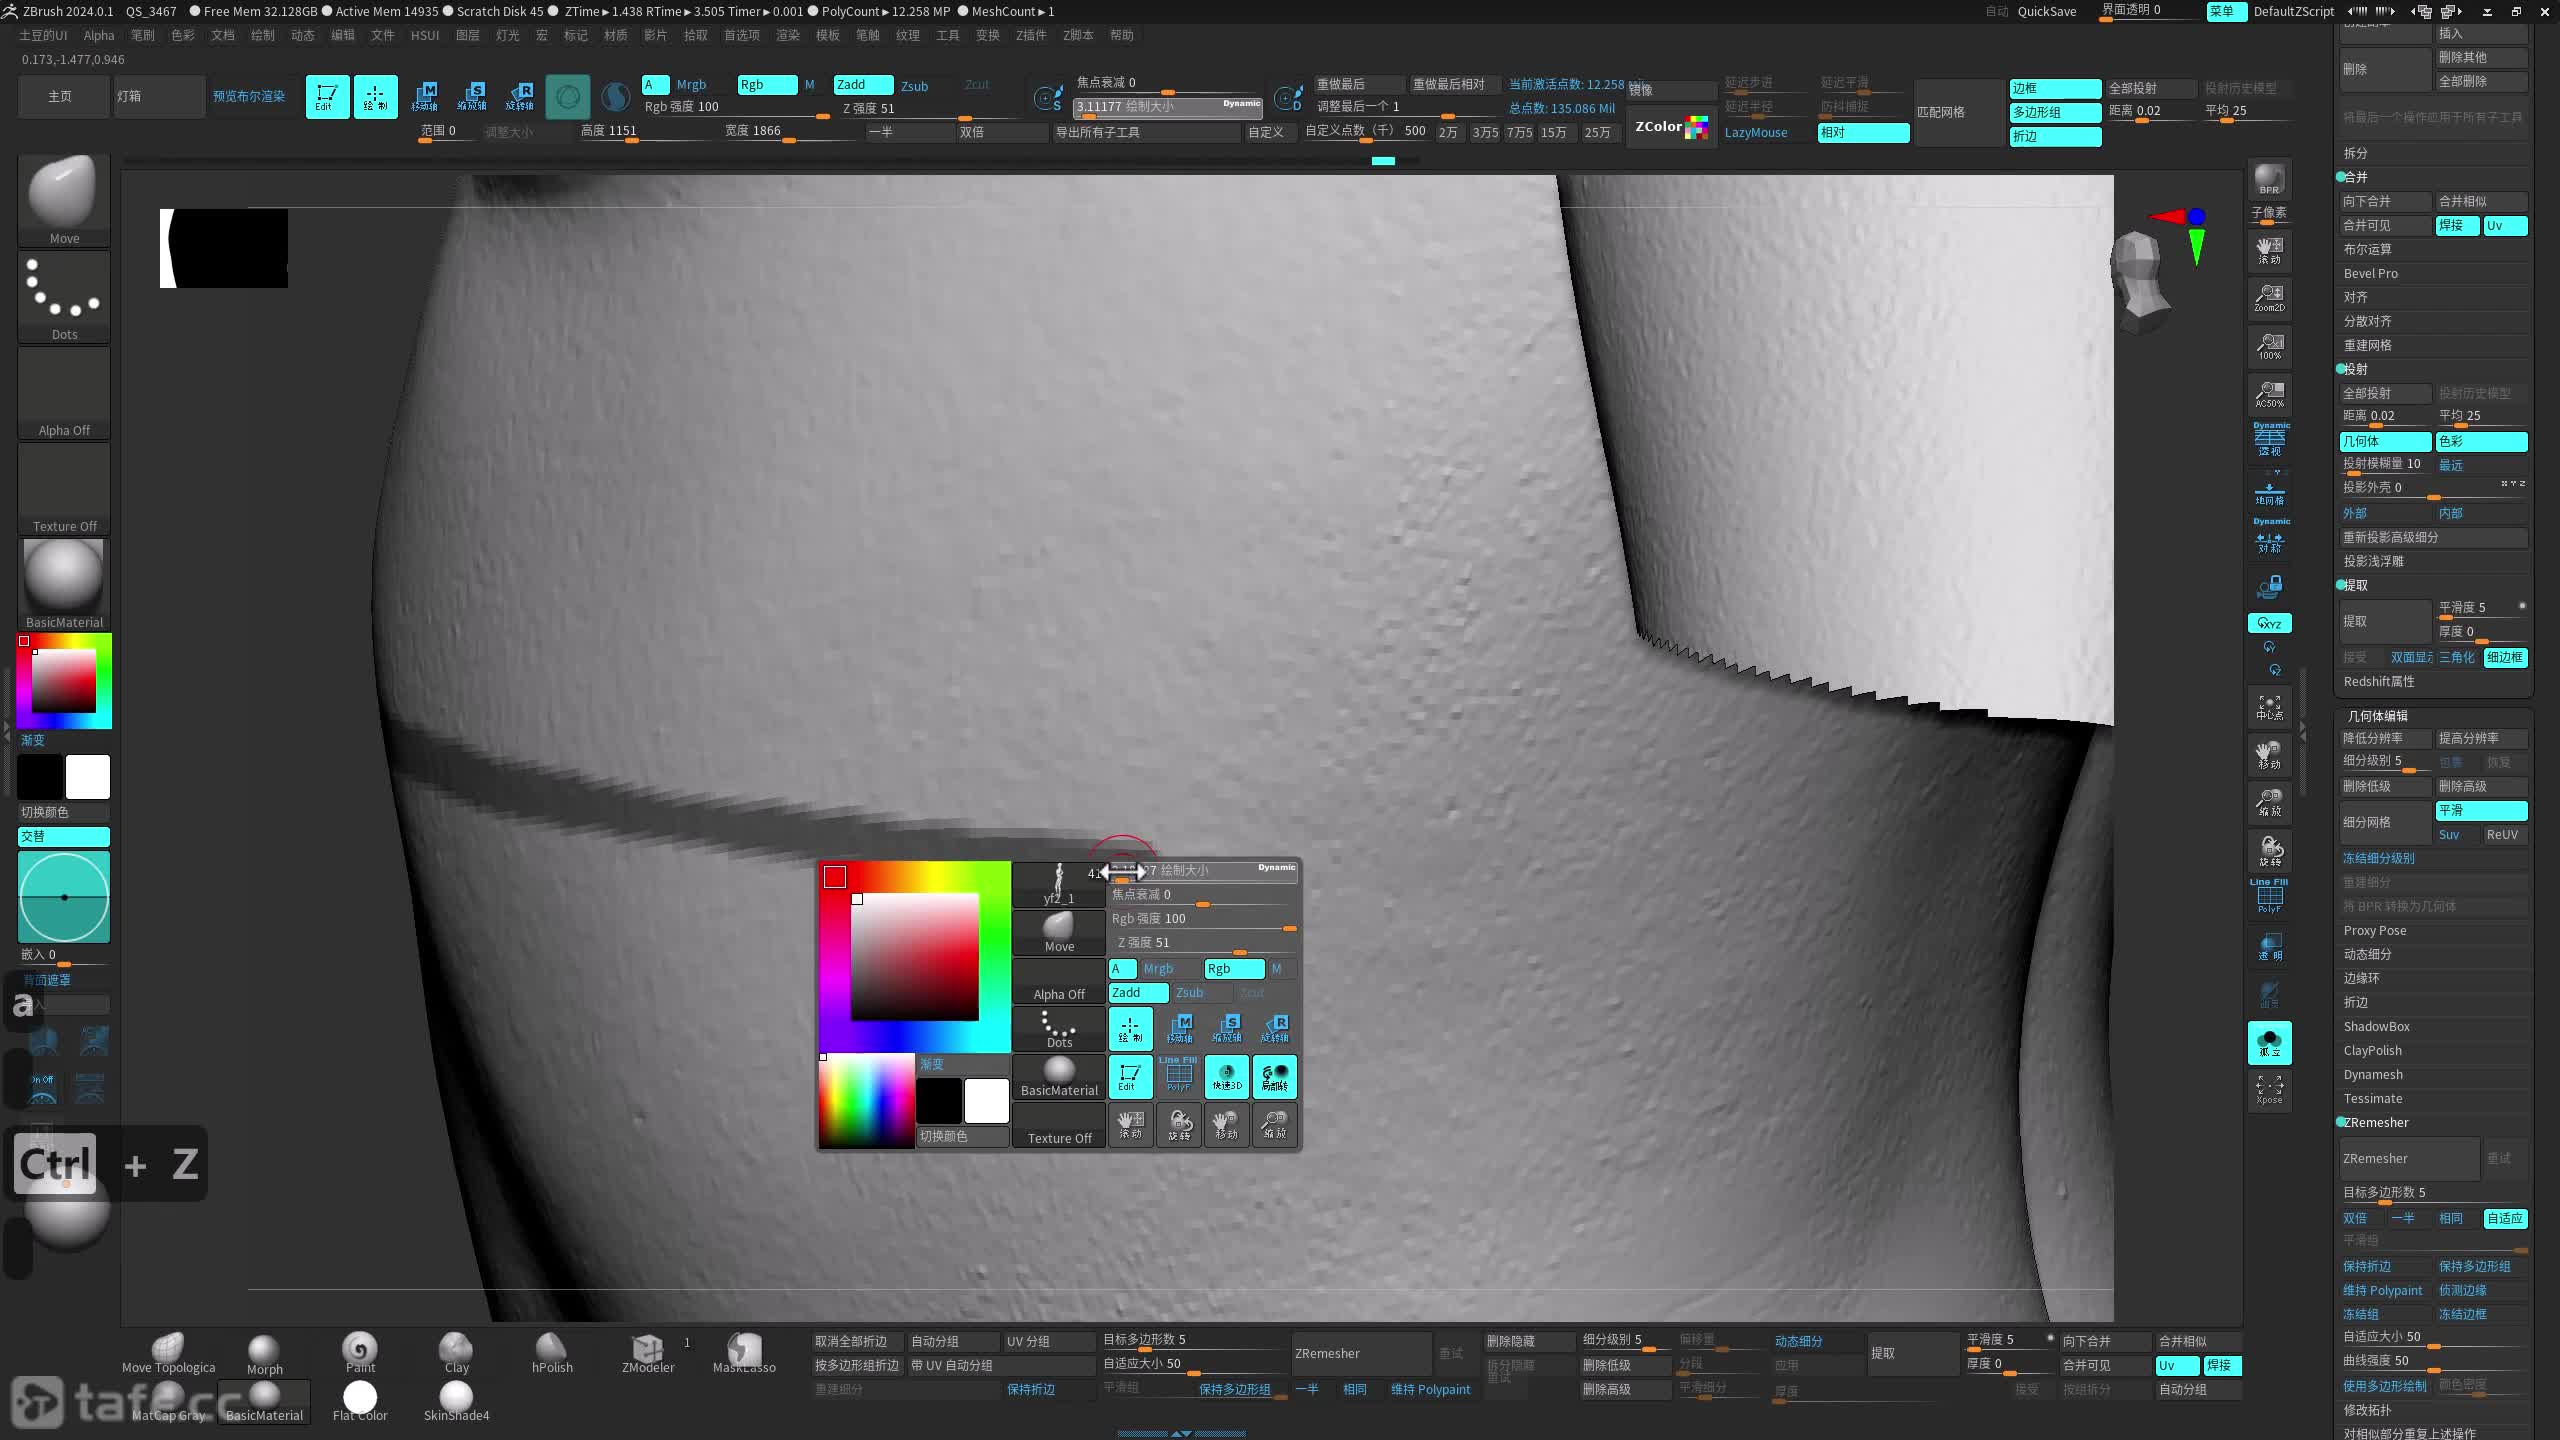Toggle Rgb in the top toolbar
This screenshot has width=2560, height=1440.
tap(767, 85)
